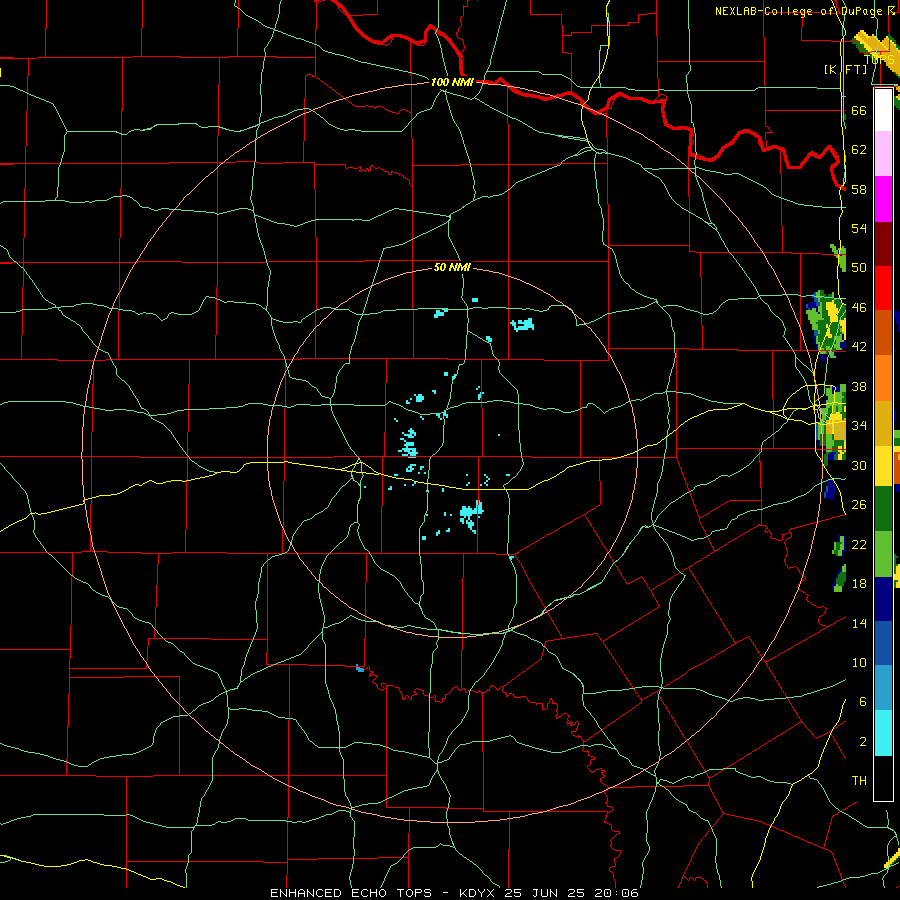Click the 100 NMI range ring label

point(452,82)
